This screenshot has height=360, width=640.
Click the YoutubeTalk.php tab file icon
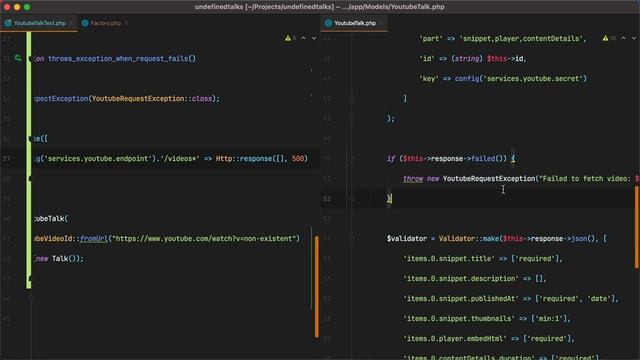(328, 23)
